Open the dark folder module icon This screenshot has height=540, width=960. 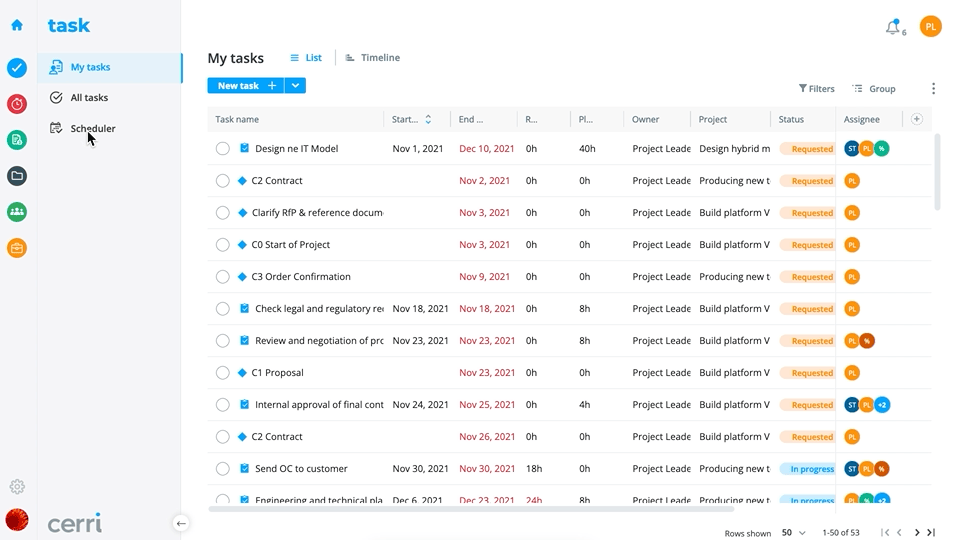[17, 176]
